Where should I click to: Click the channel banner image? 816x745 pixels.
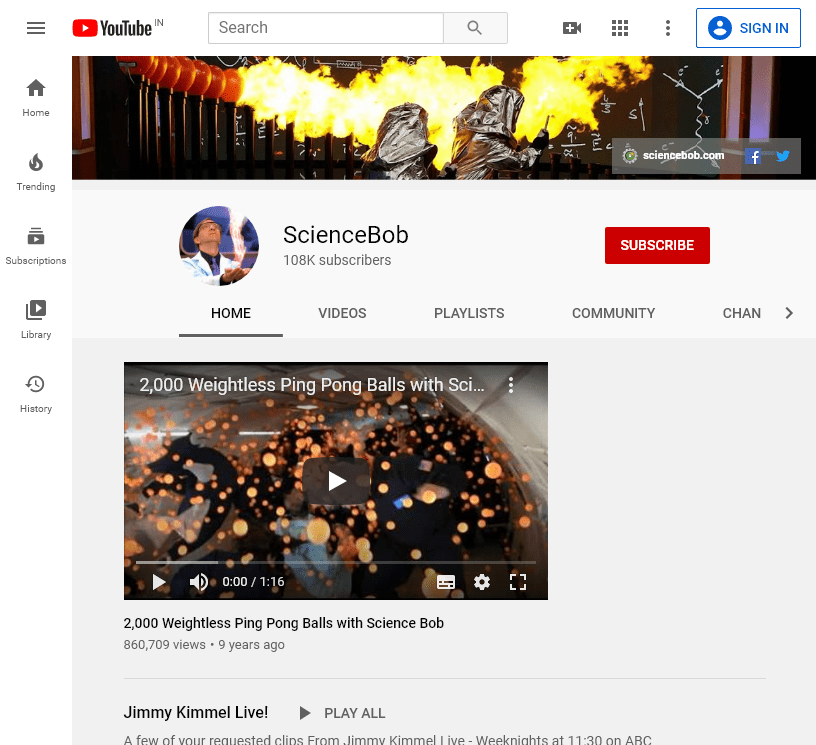pyautogui.click(x=444, y=118)
